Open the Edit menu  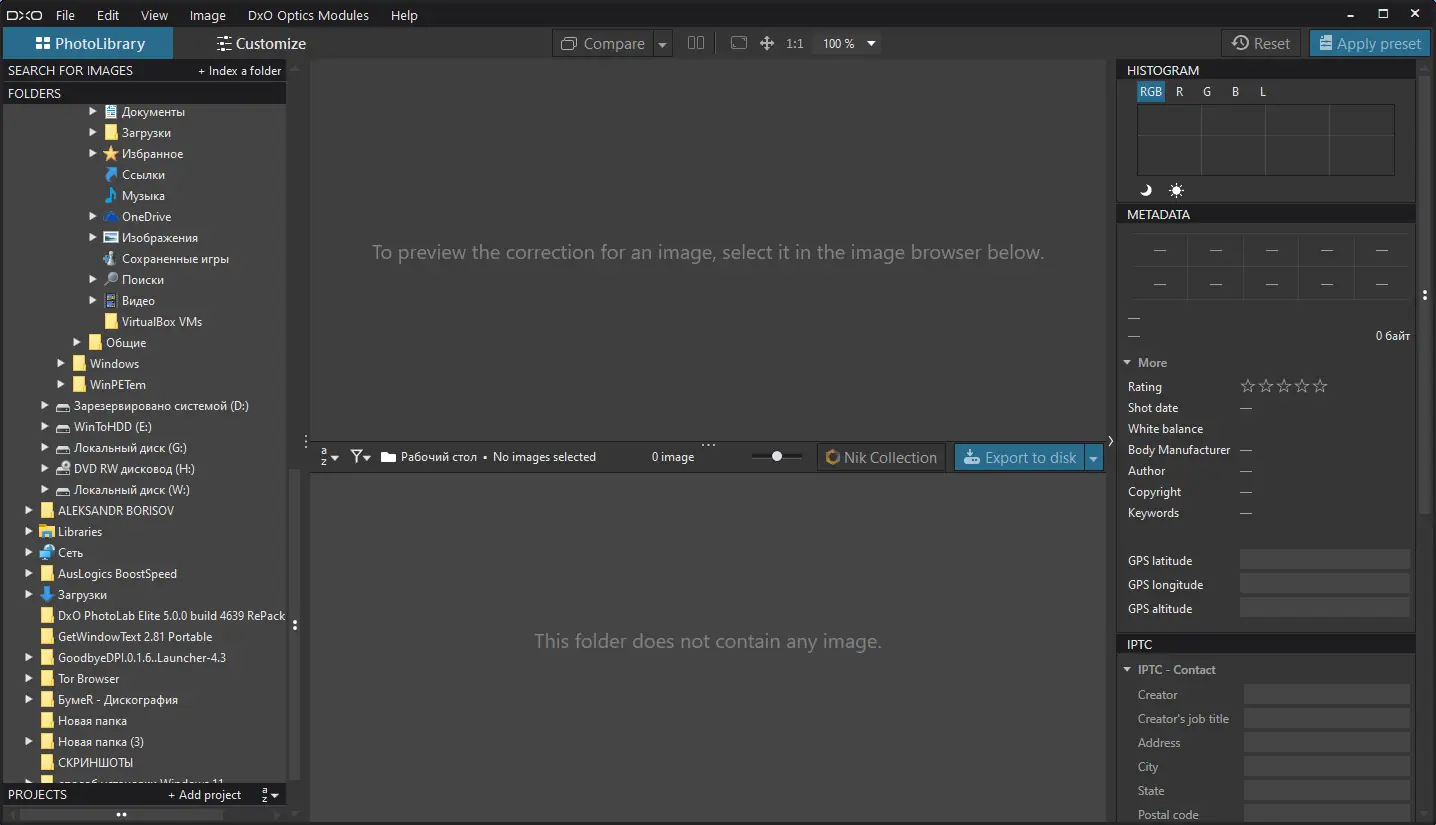click(x=108, y=15)
